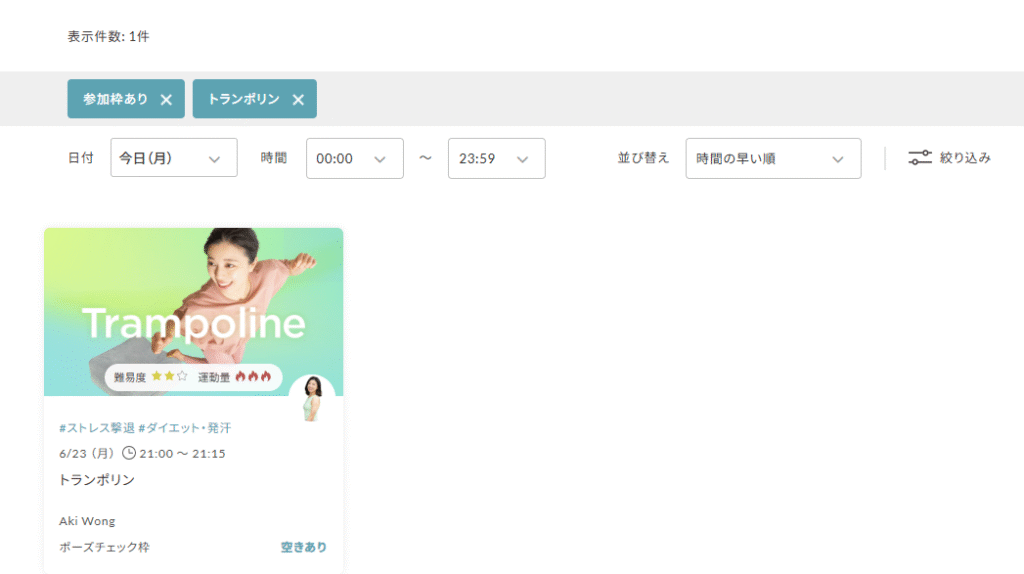
Task: Remove the トランポリン filter with its X
Action: point(298,100)
